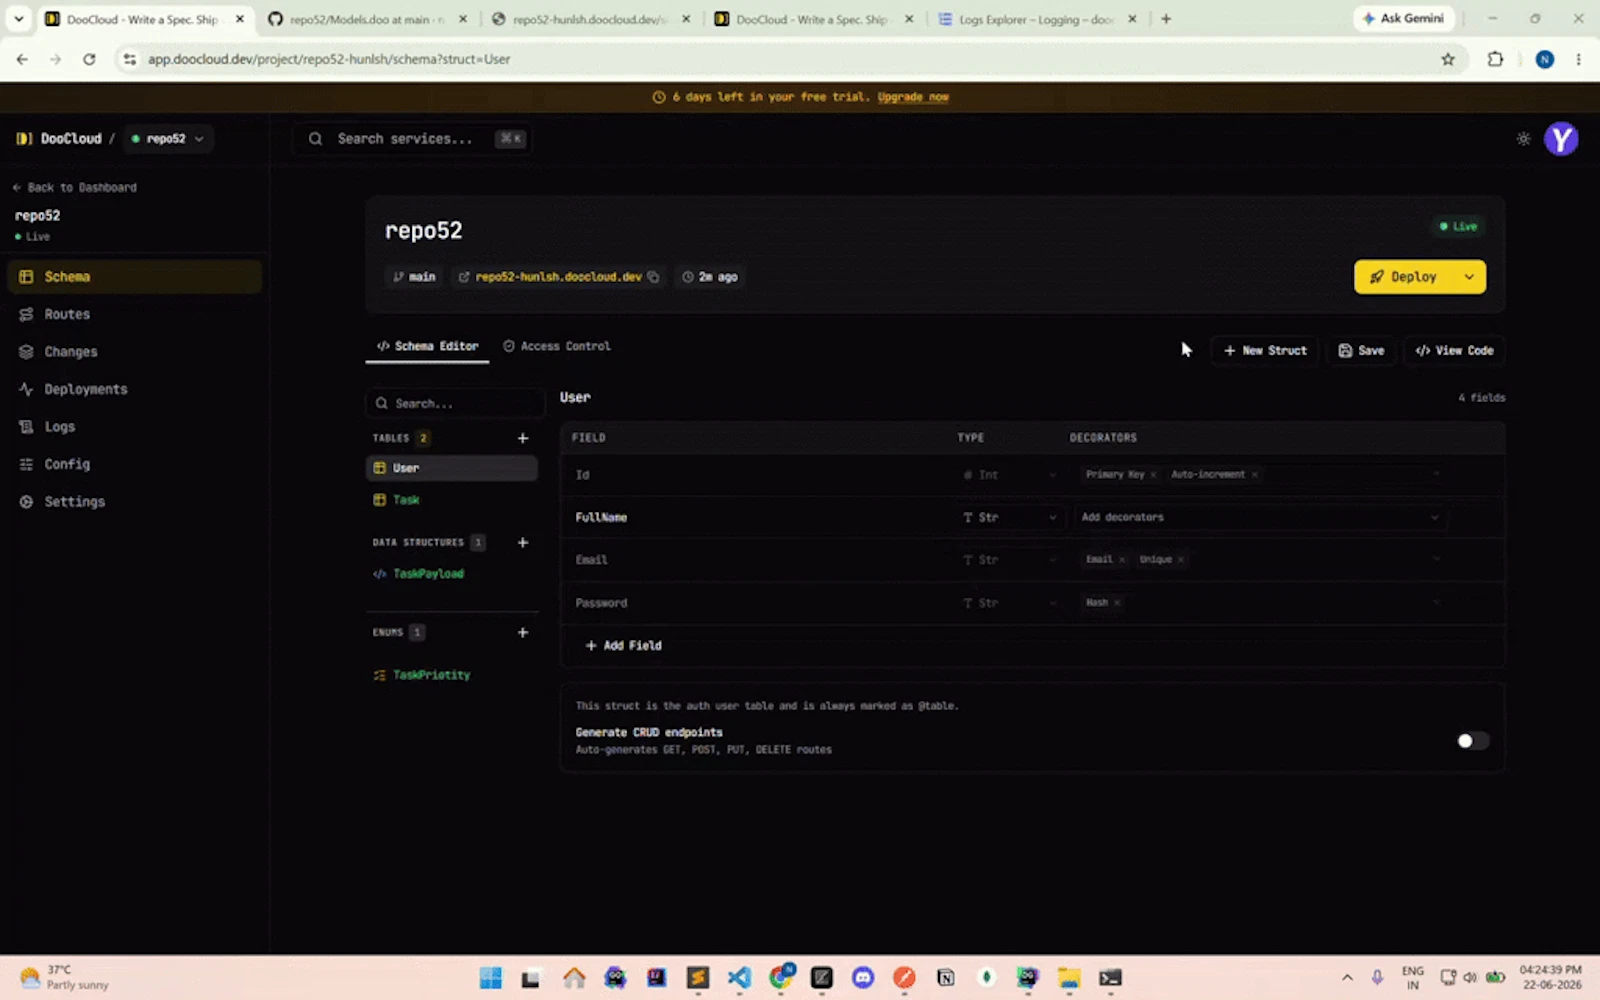The height and width of the screenshot is (1000, 1600).
Task: Open the Changes sidebar section
Action: pos(134,352)
